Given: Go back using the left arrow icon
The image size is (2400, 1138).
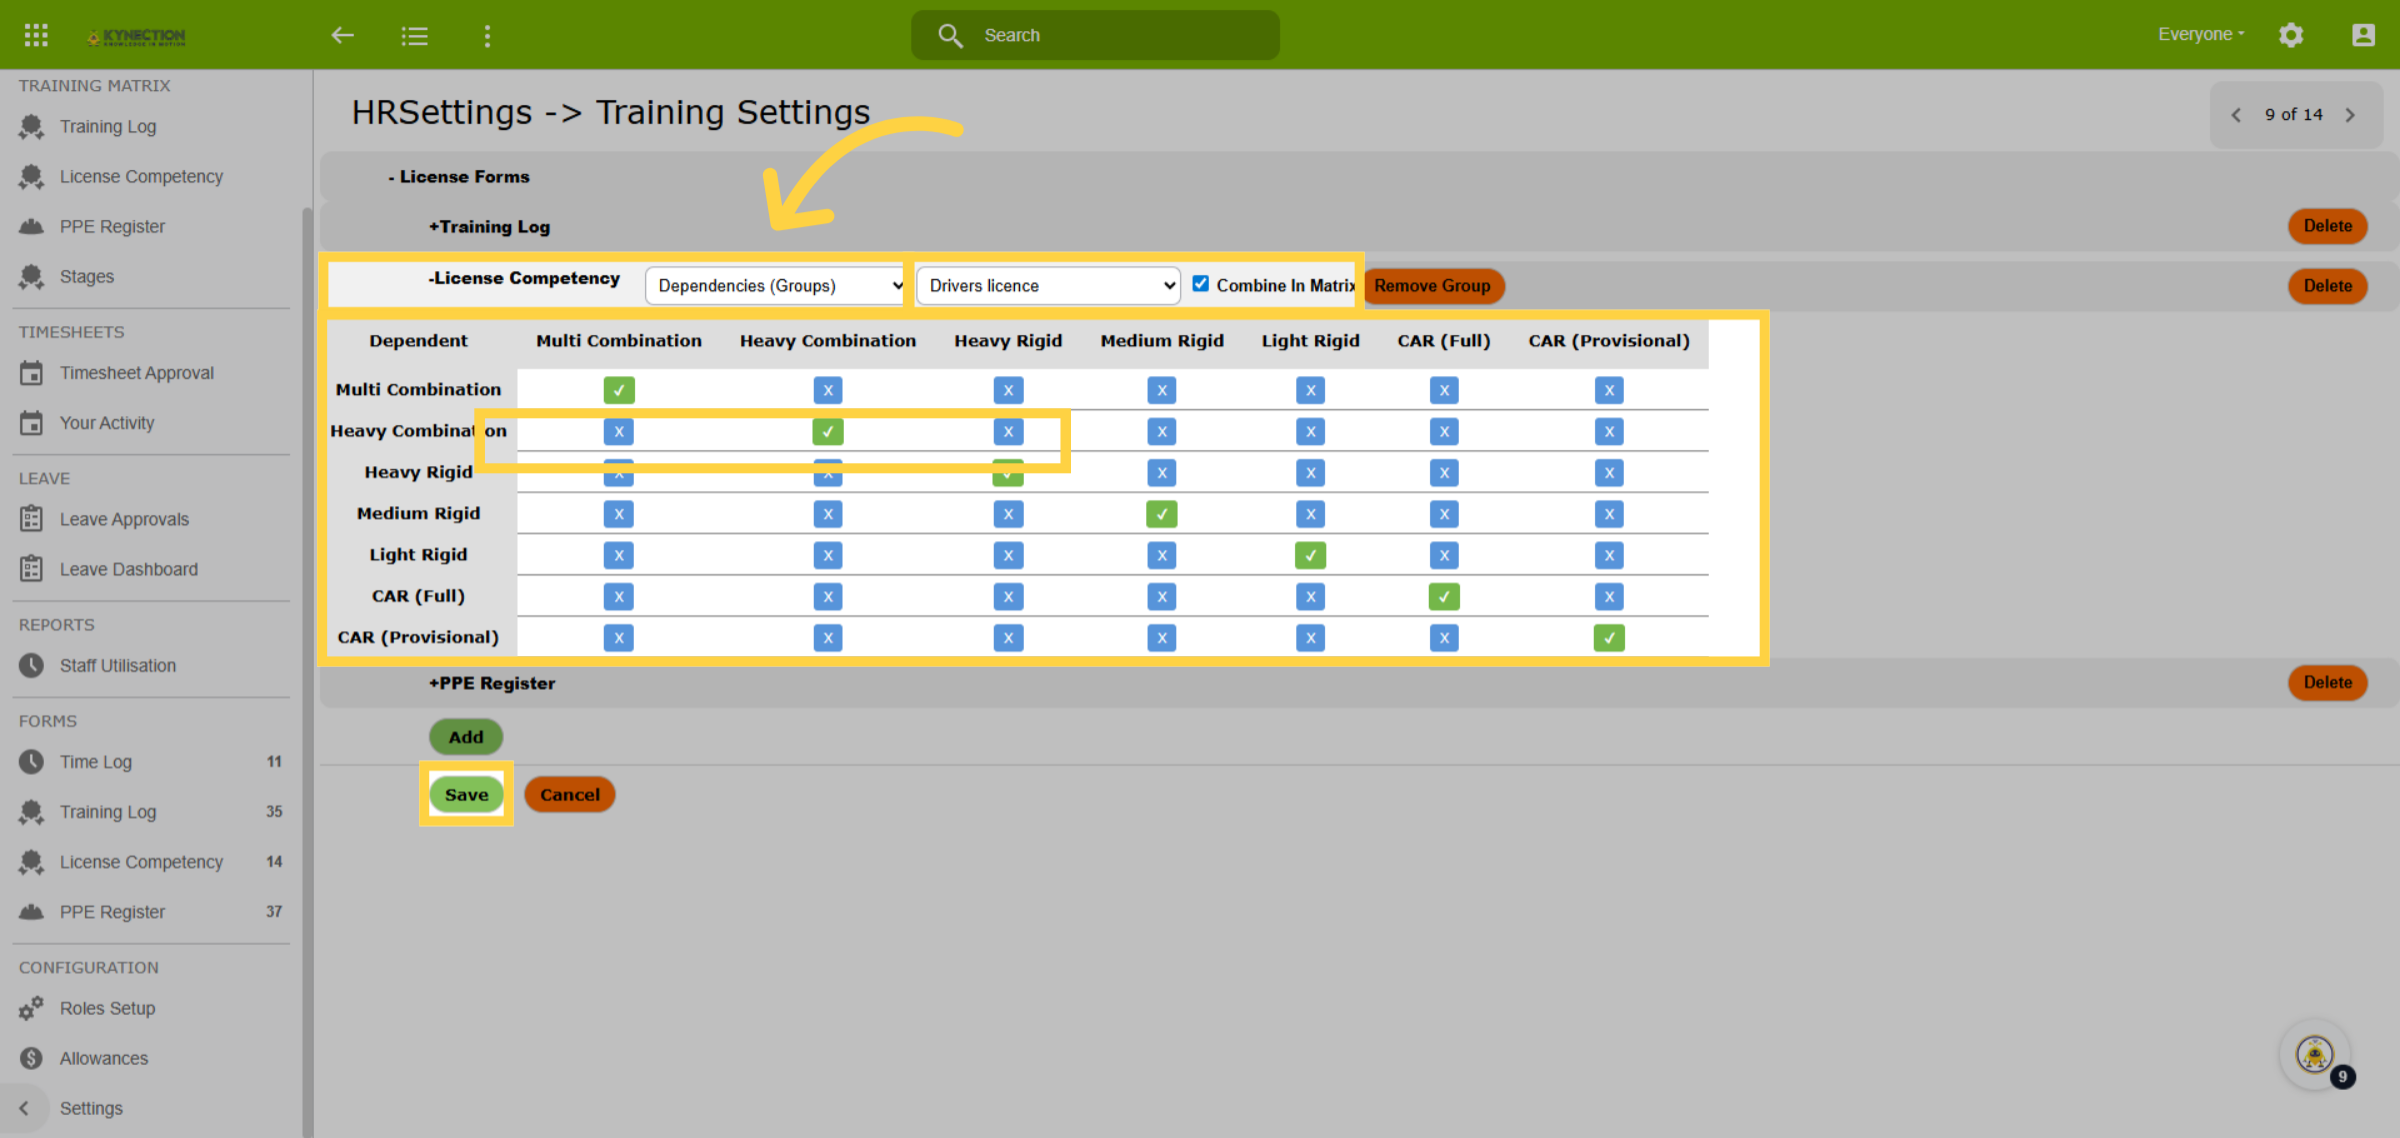Looking at the screenshot, I should pos(343,35).
